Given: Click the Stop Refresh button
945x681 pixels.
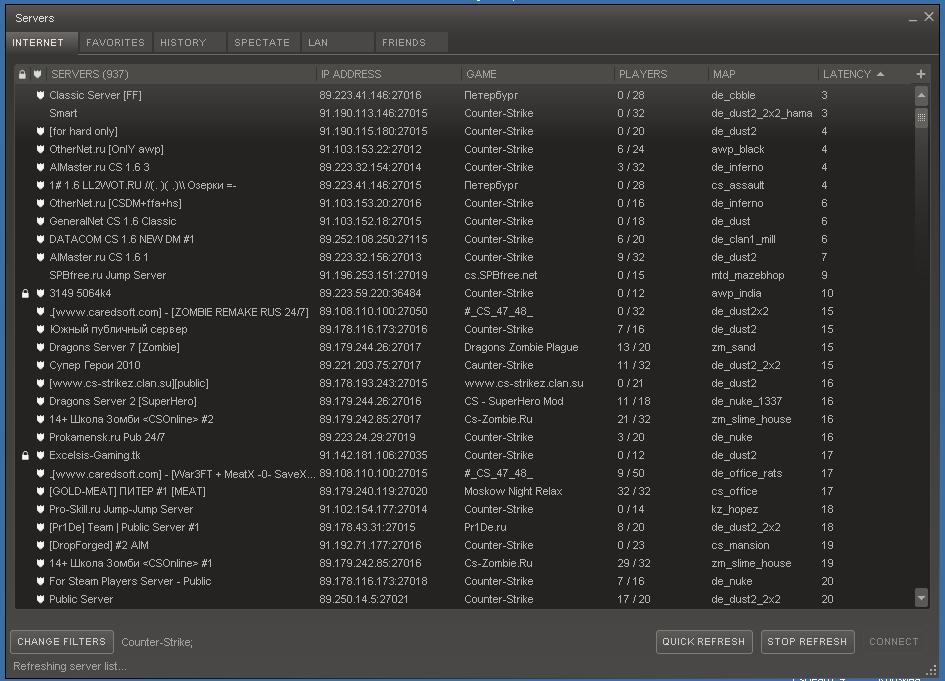Looking at the screenshot, I should click(x=807, y=642).
